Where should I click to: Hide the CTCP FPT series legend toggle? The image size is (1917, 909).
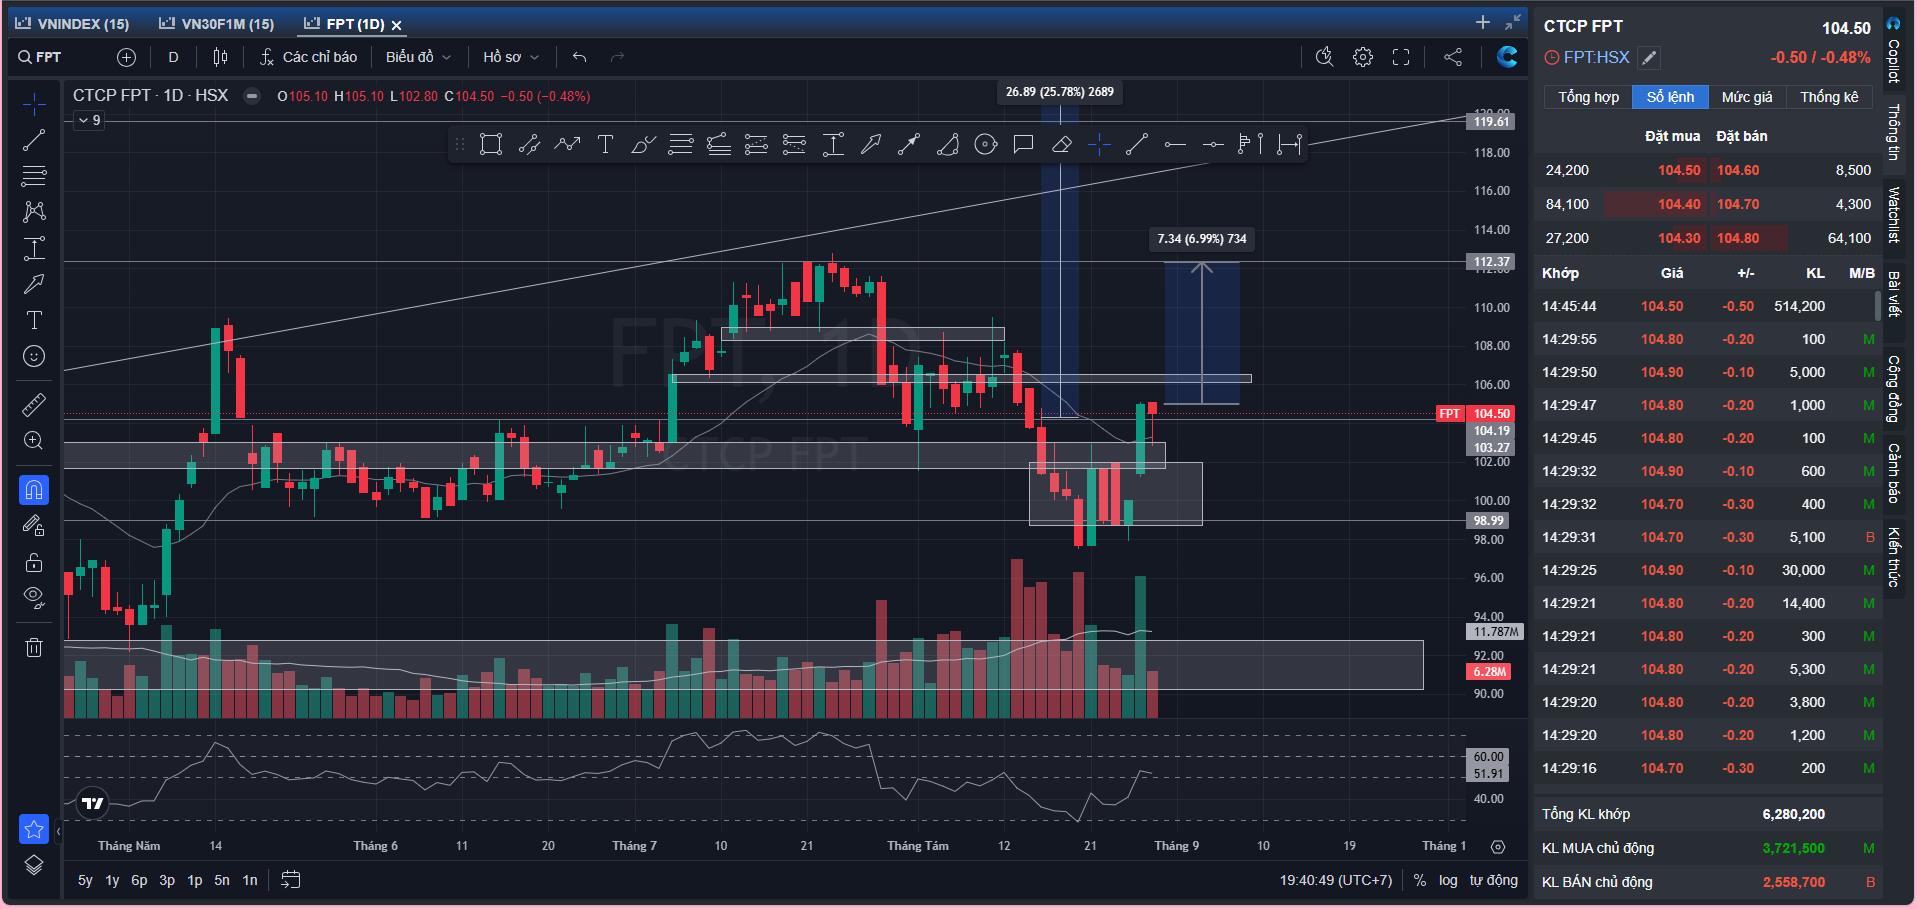pos(253,96)
